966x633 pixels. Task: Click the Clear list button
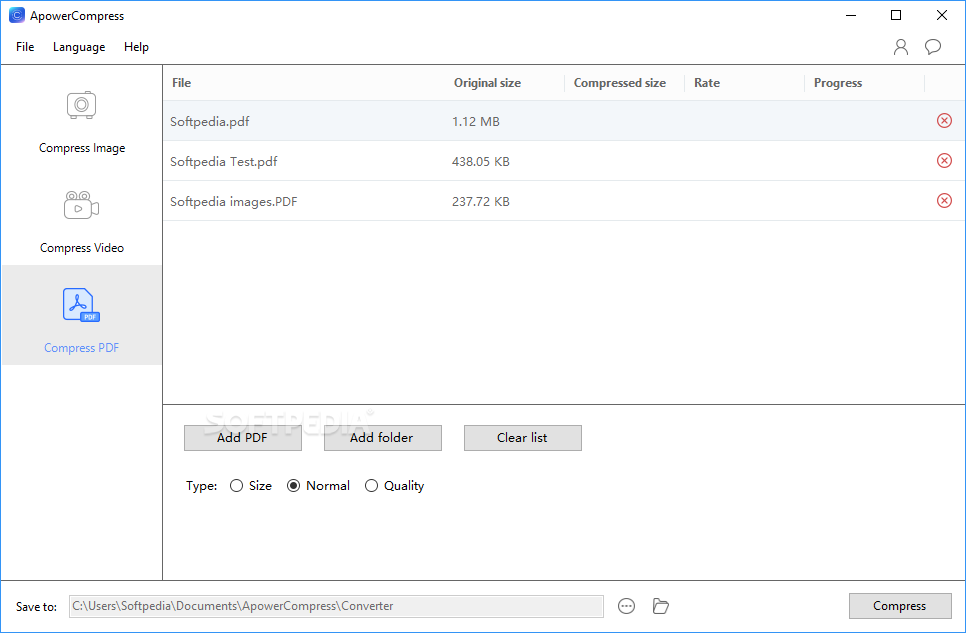(x=522, y=438)
